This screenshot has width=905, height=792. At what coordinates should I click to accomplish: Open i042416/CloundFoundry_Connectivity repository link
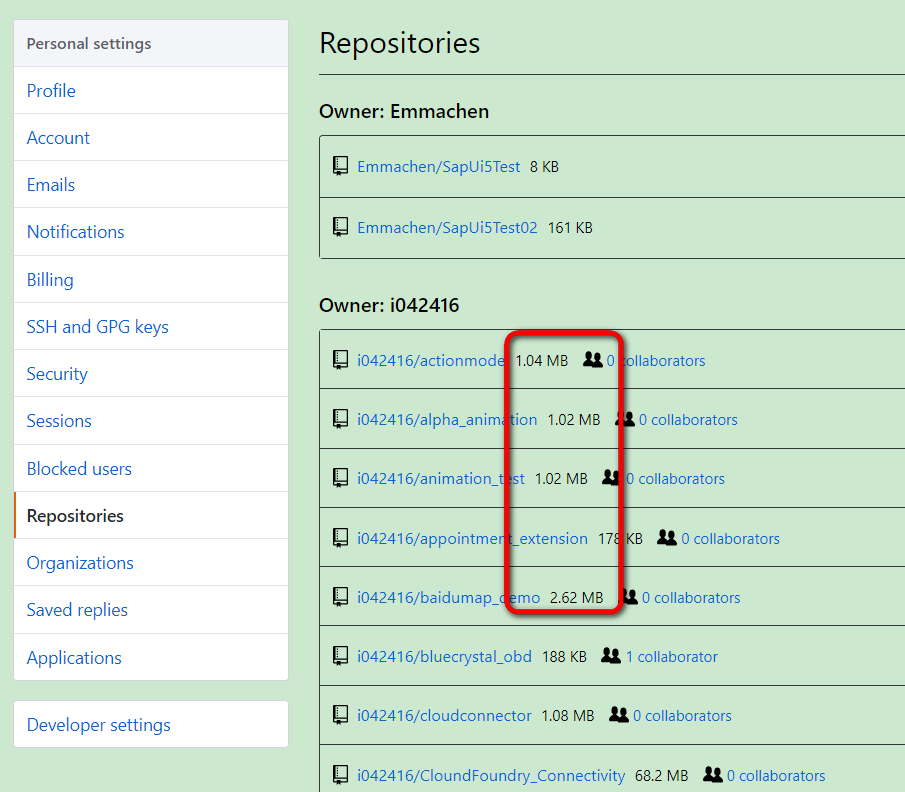click(491, 775)
